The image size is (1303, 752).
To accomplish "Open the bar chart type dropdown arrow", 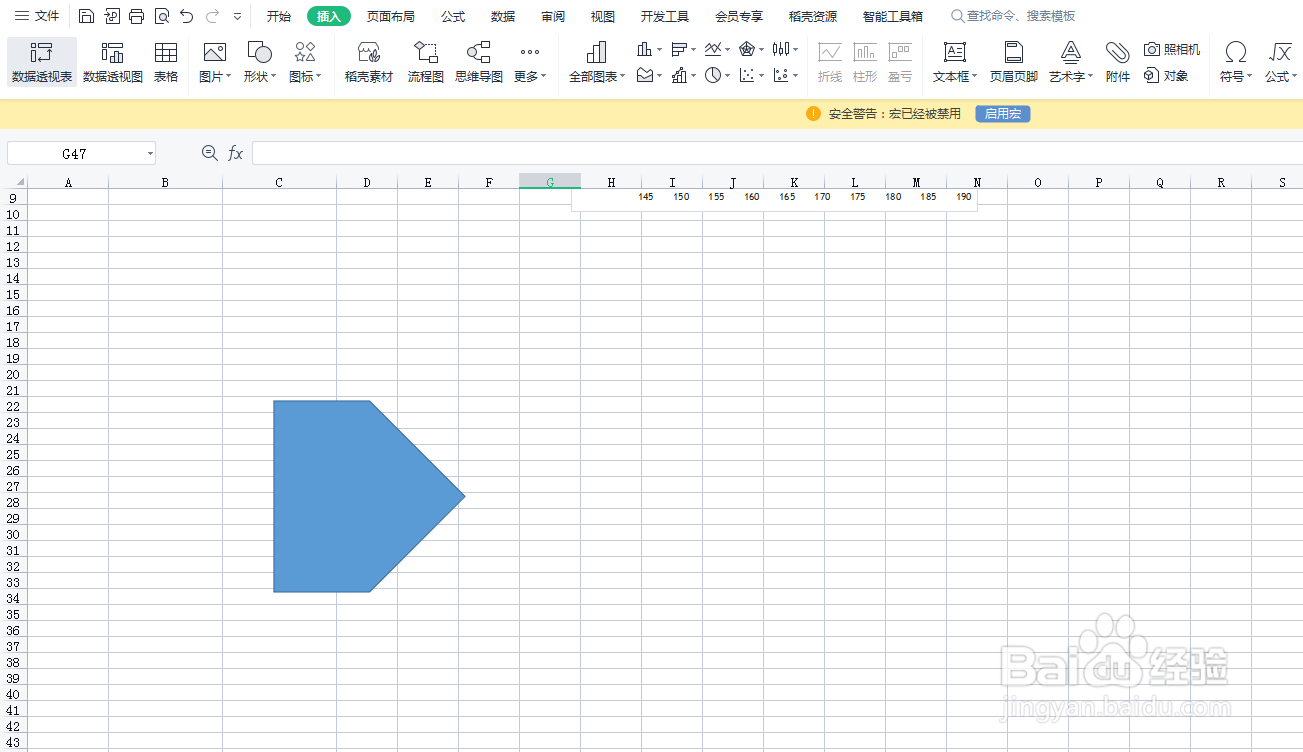I will (x=694, y=49).
